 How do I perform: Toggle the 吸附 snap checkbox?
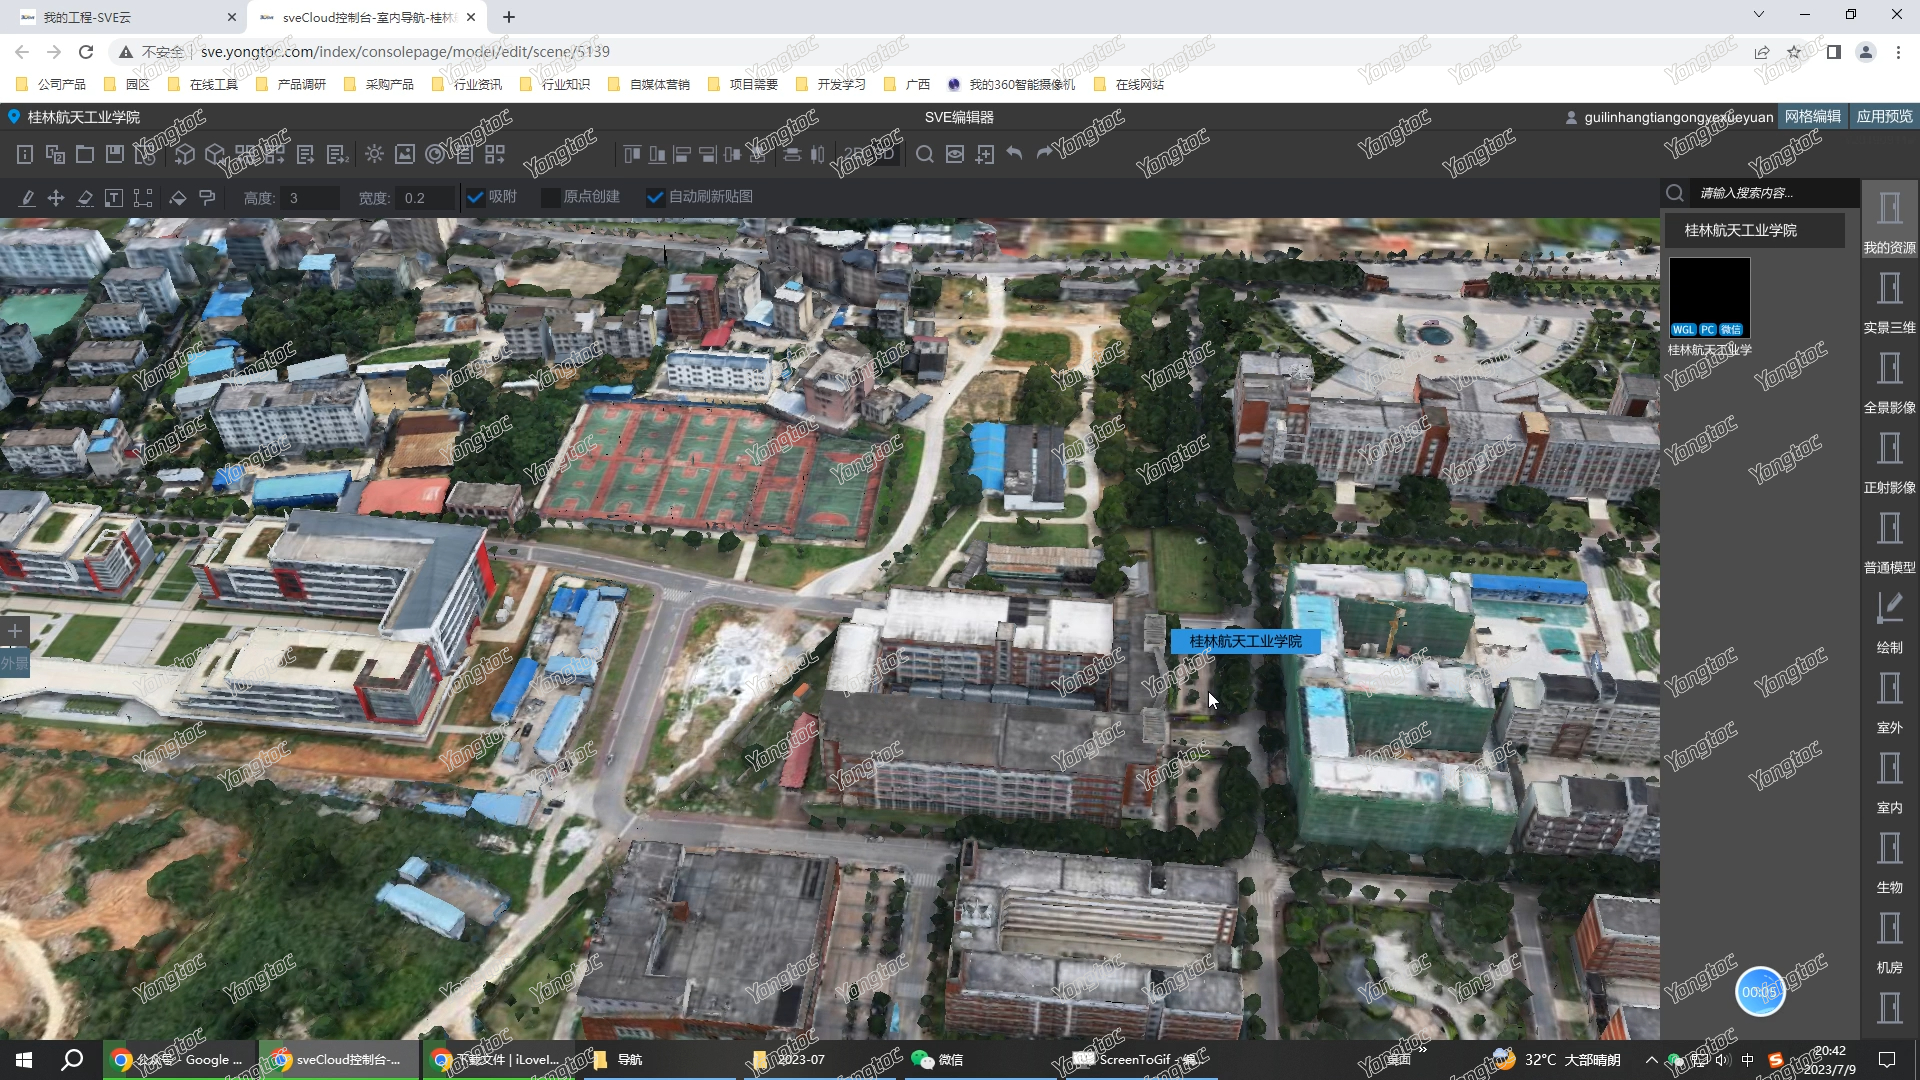476,197
